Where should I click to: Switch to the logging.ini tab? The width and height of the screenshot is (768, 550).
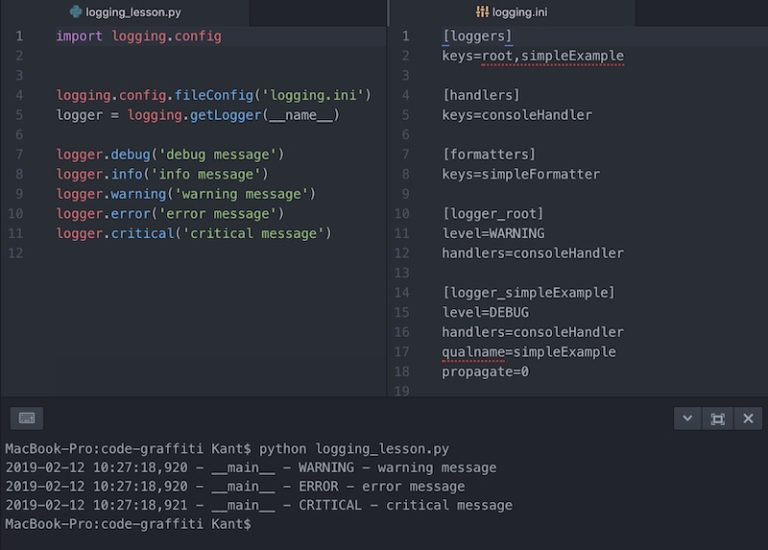(511, 12)
